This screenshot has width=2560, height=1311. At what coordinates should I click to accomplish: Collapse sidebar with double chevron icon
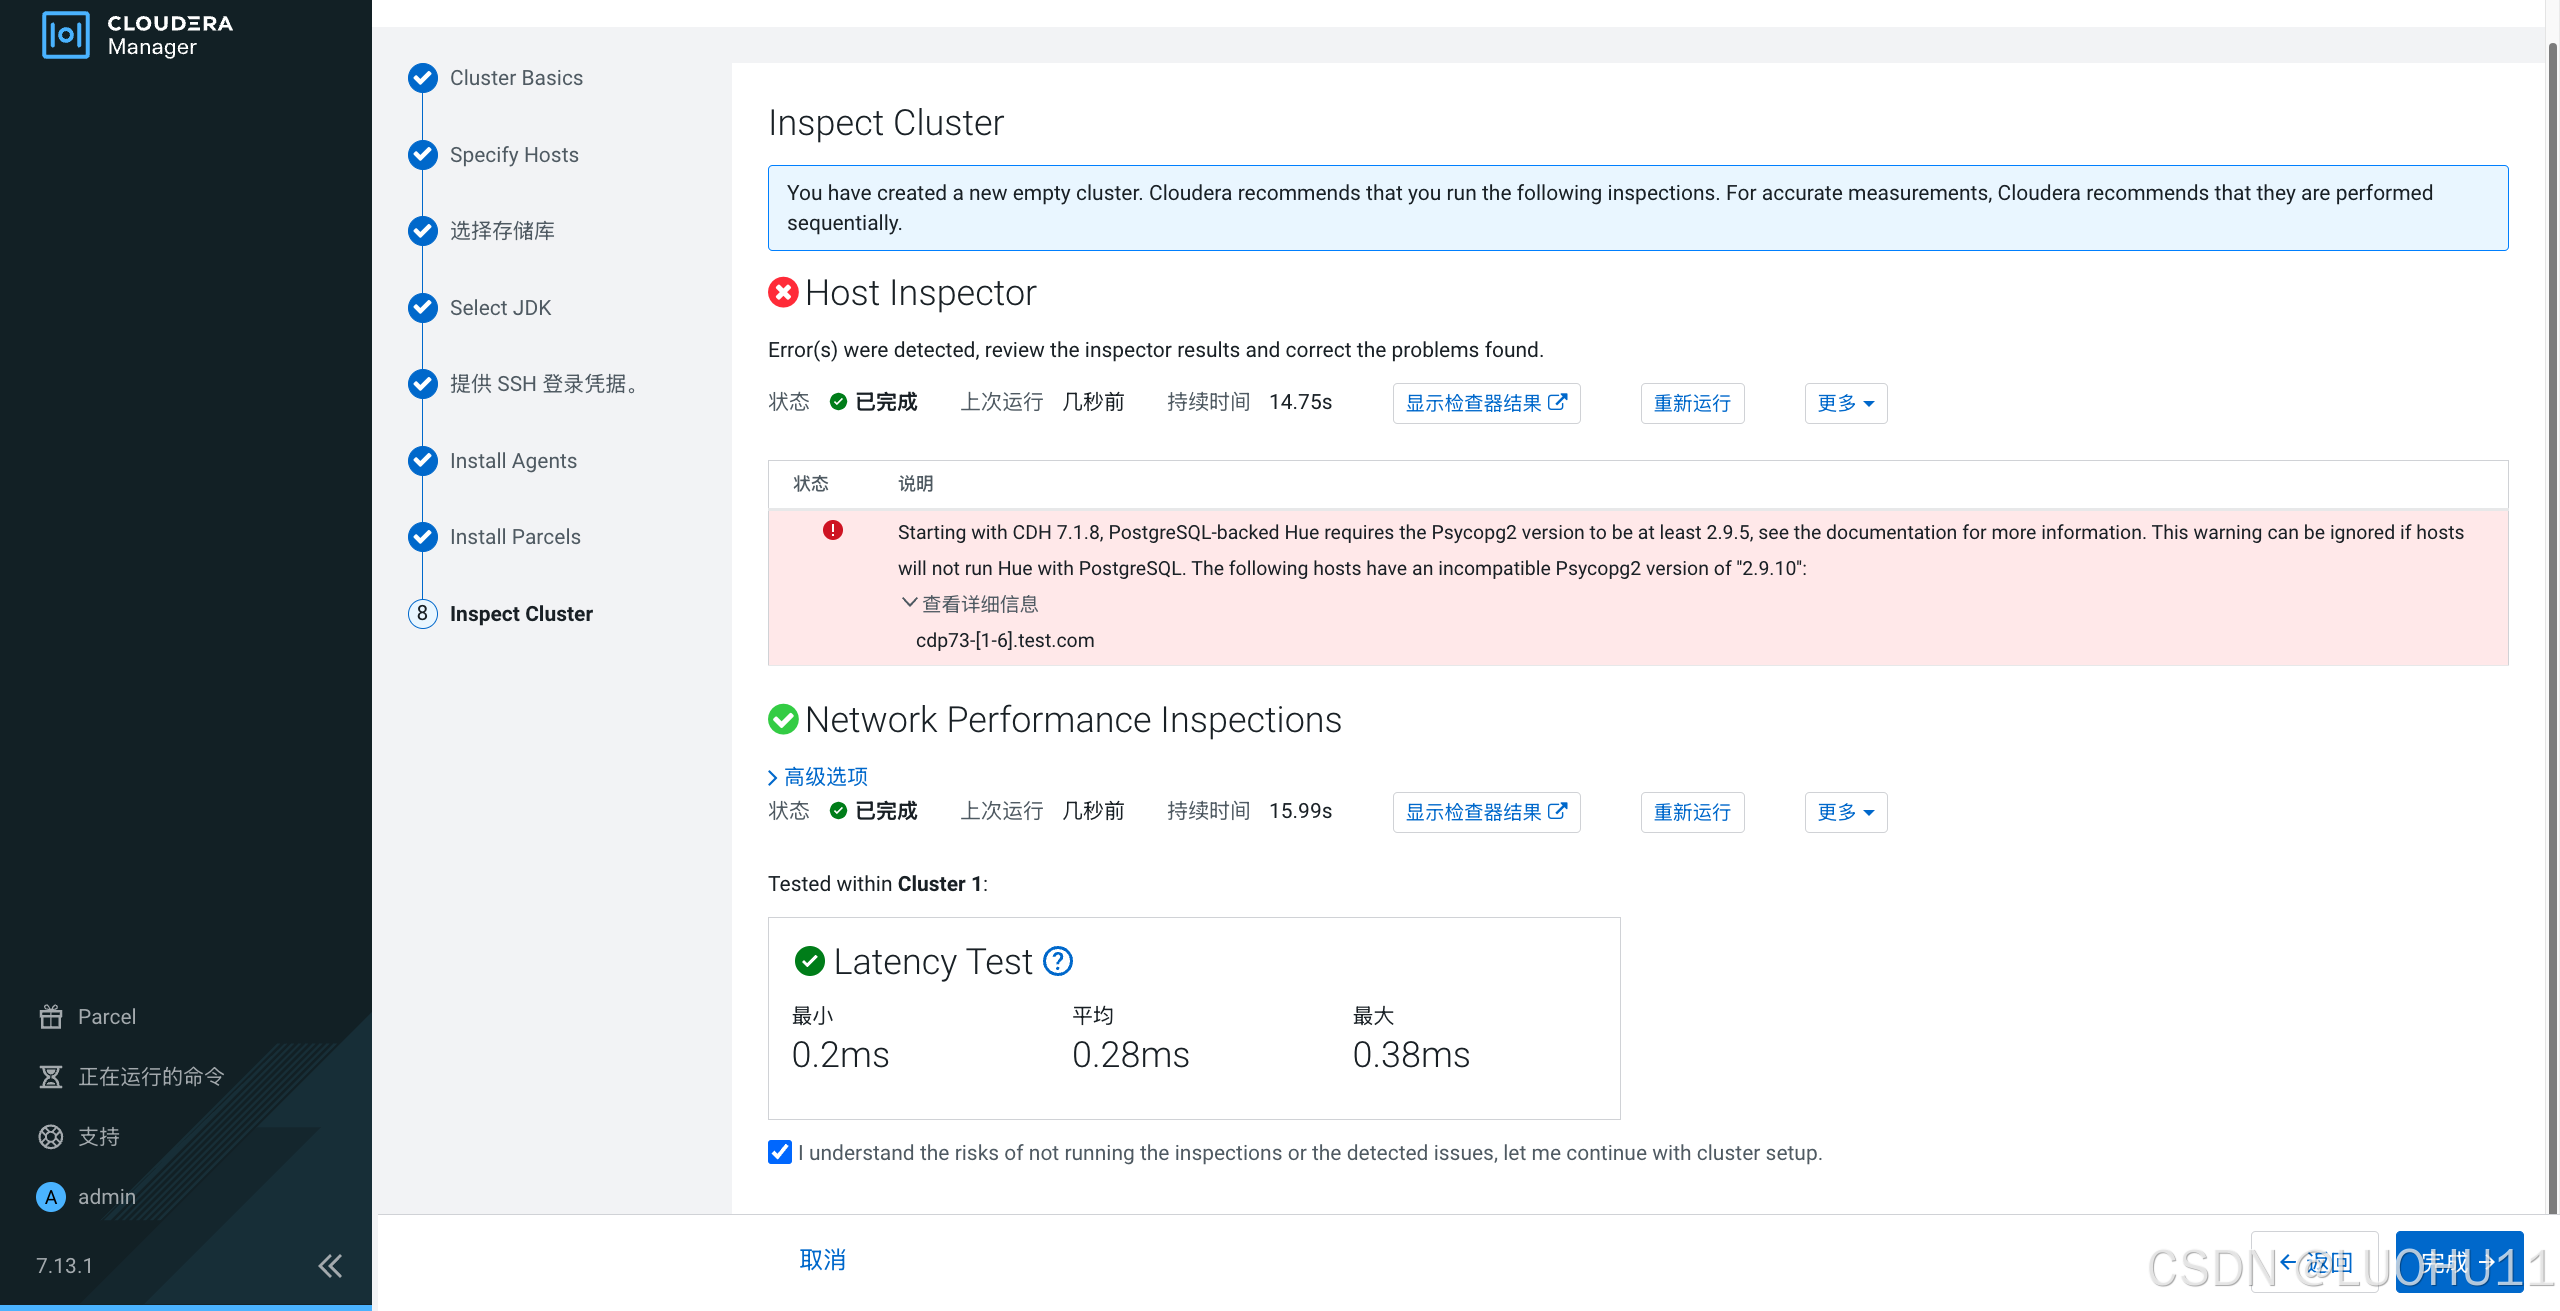click(330, 1266)
